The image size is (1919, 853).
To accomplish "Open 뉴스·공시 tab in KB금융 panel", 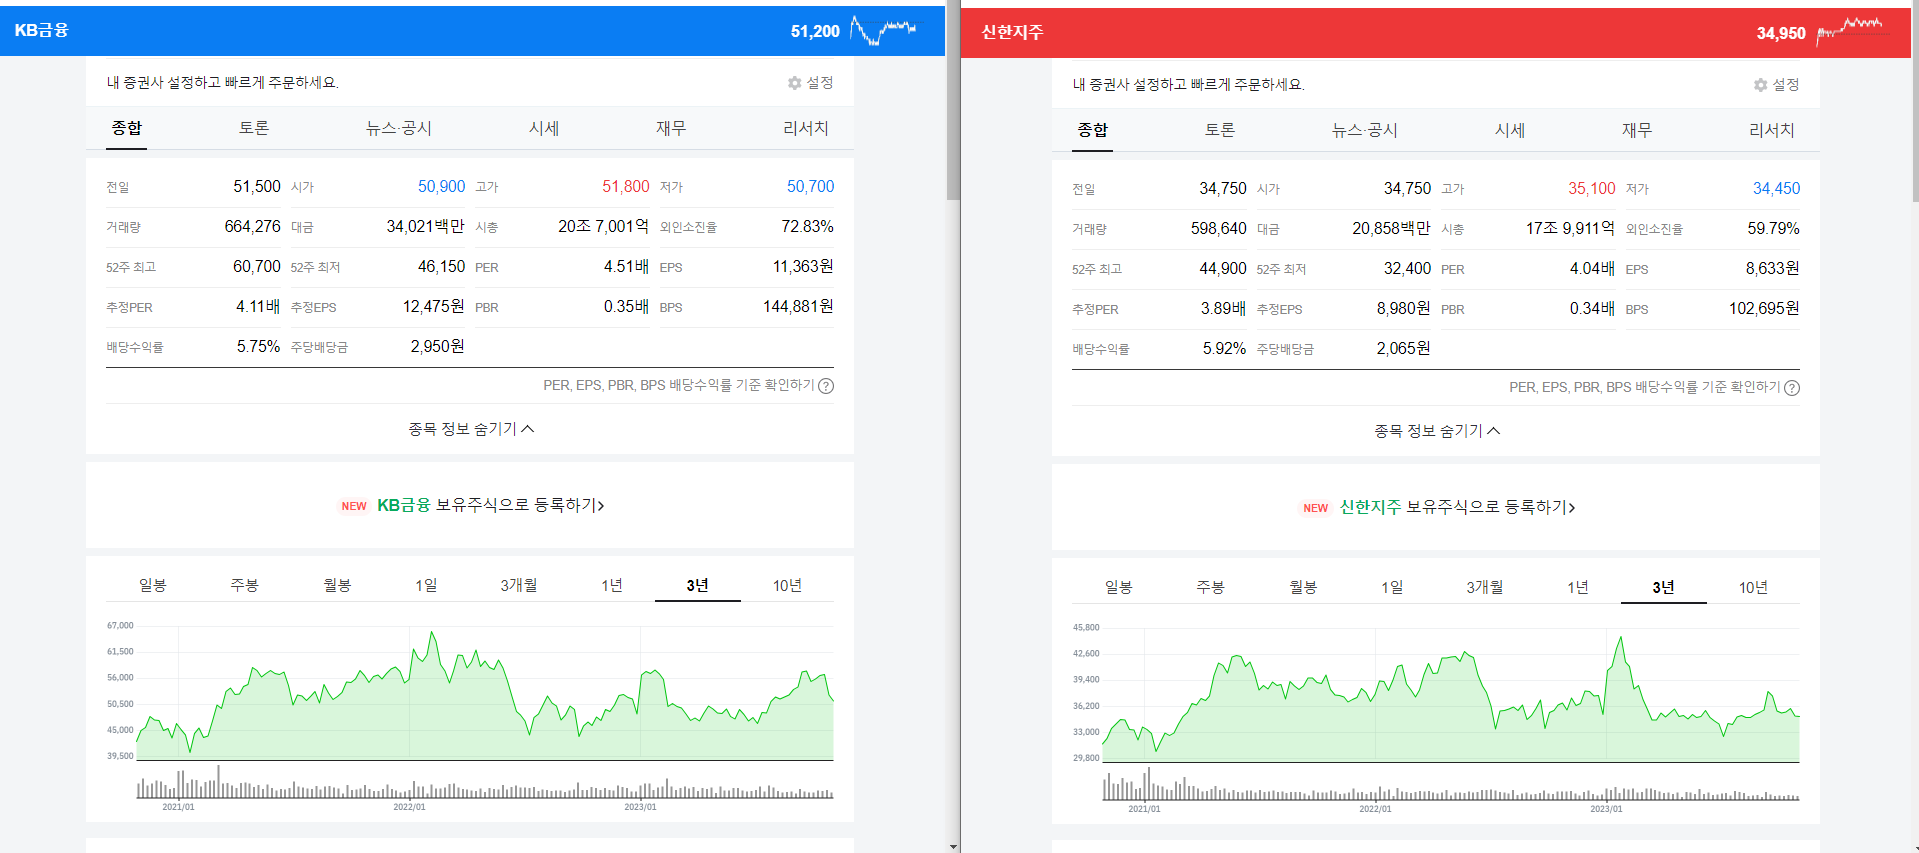I will pos(399,128).
